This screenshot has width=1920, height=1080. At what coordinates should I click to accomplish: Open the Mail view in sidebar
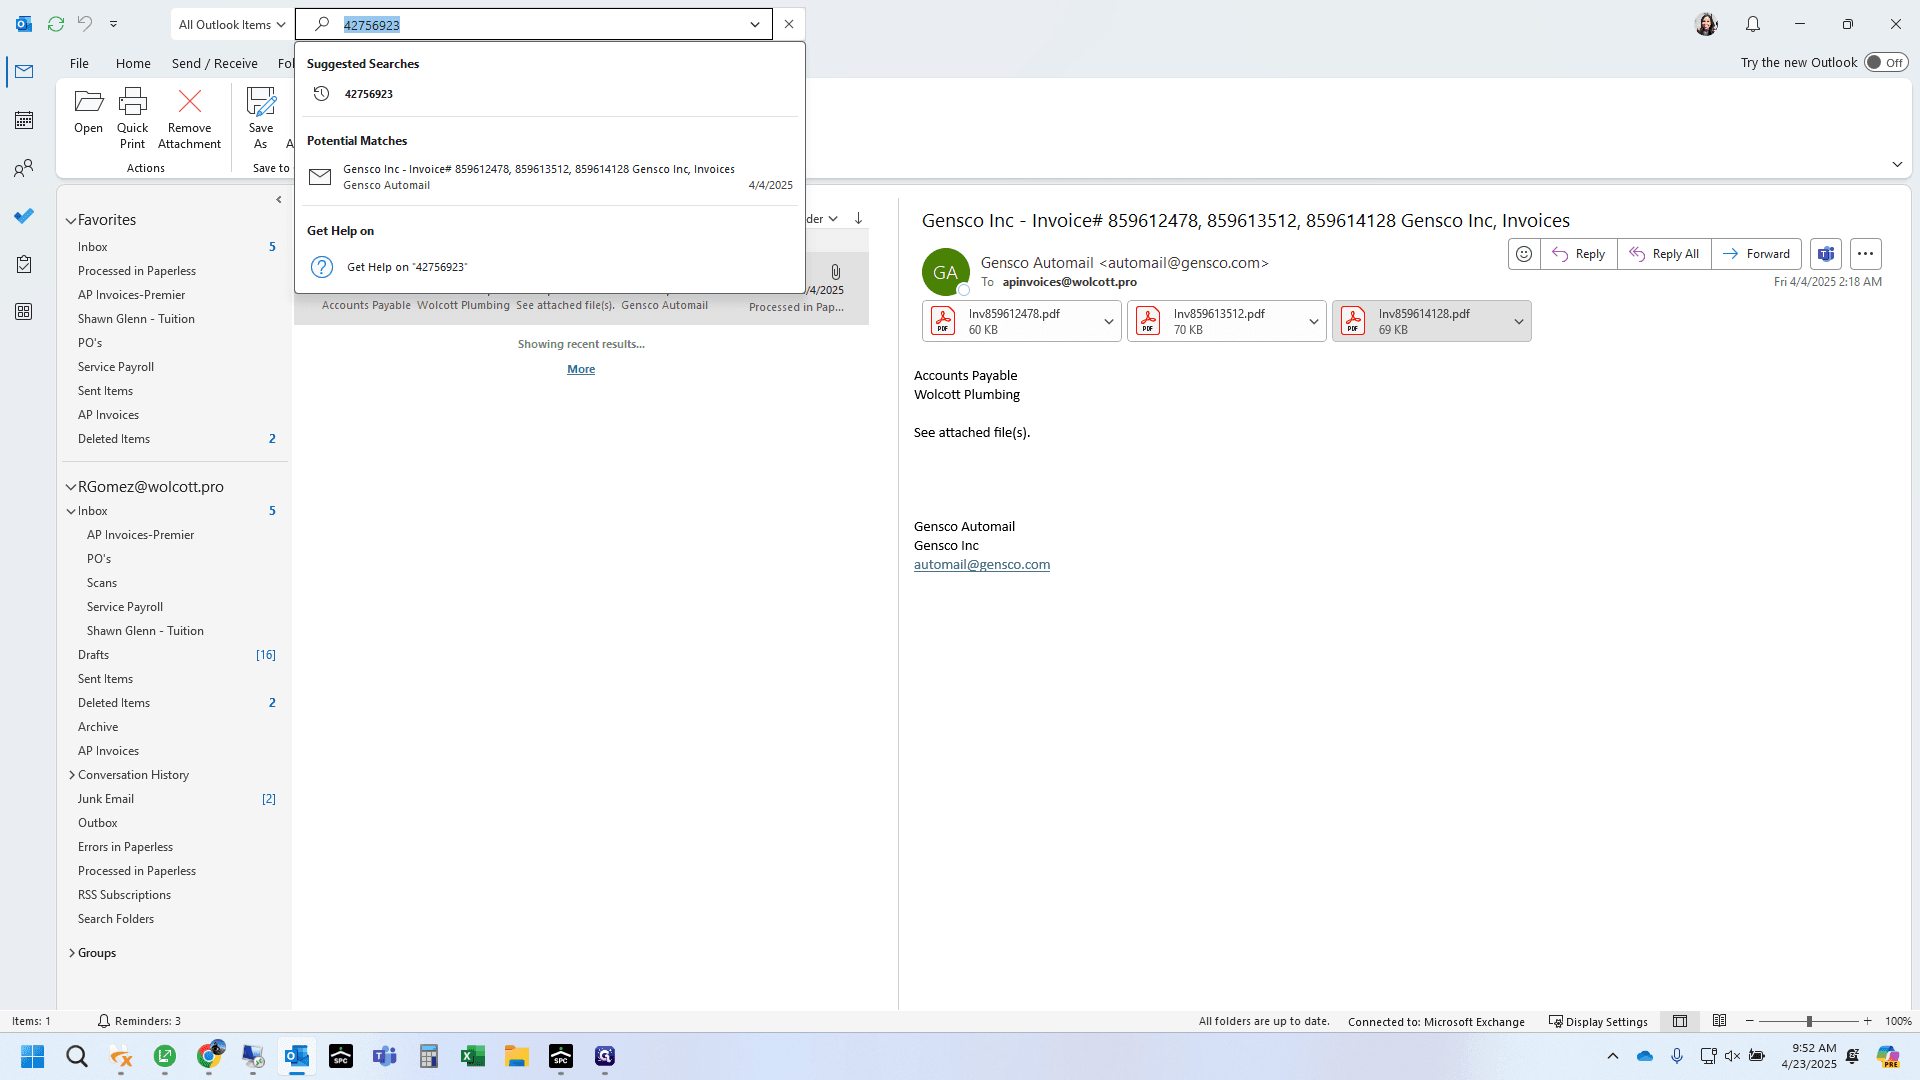[x=24, y=72]
